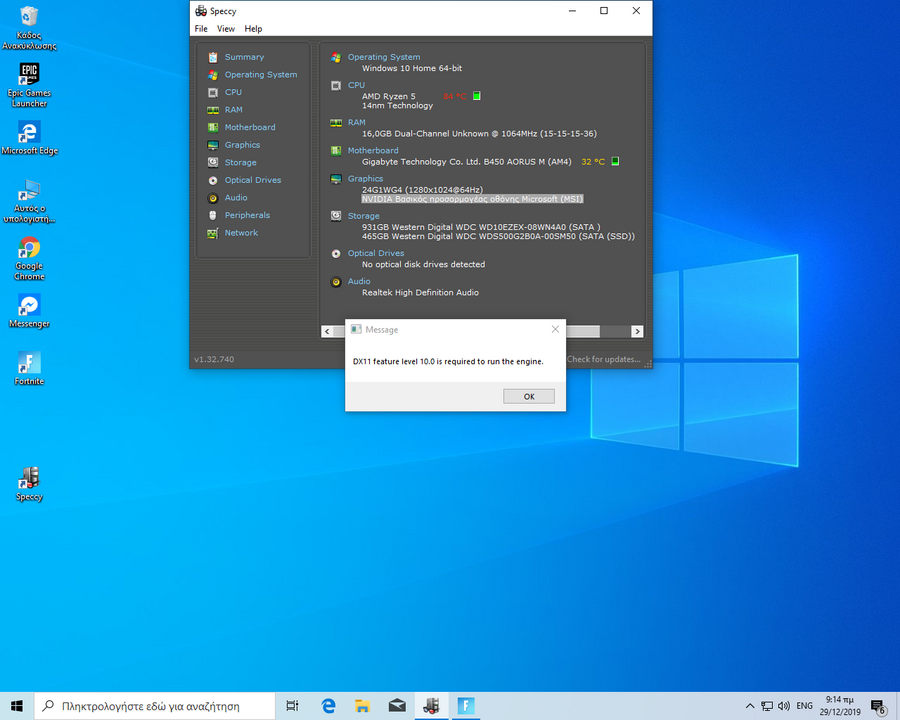Viewport: 900px width, 720px height.
Task: Select the highlighted NVIDIA graphics adapter text
Action: tap(472, 199)
